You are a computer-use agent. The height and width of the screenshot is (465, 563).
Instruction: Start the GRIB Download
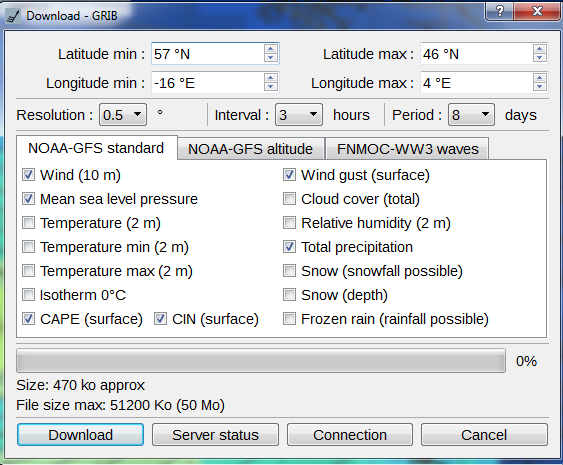[80, 435]
